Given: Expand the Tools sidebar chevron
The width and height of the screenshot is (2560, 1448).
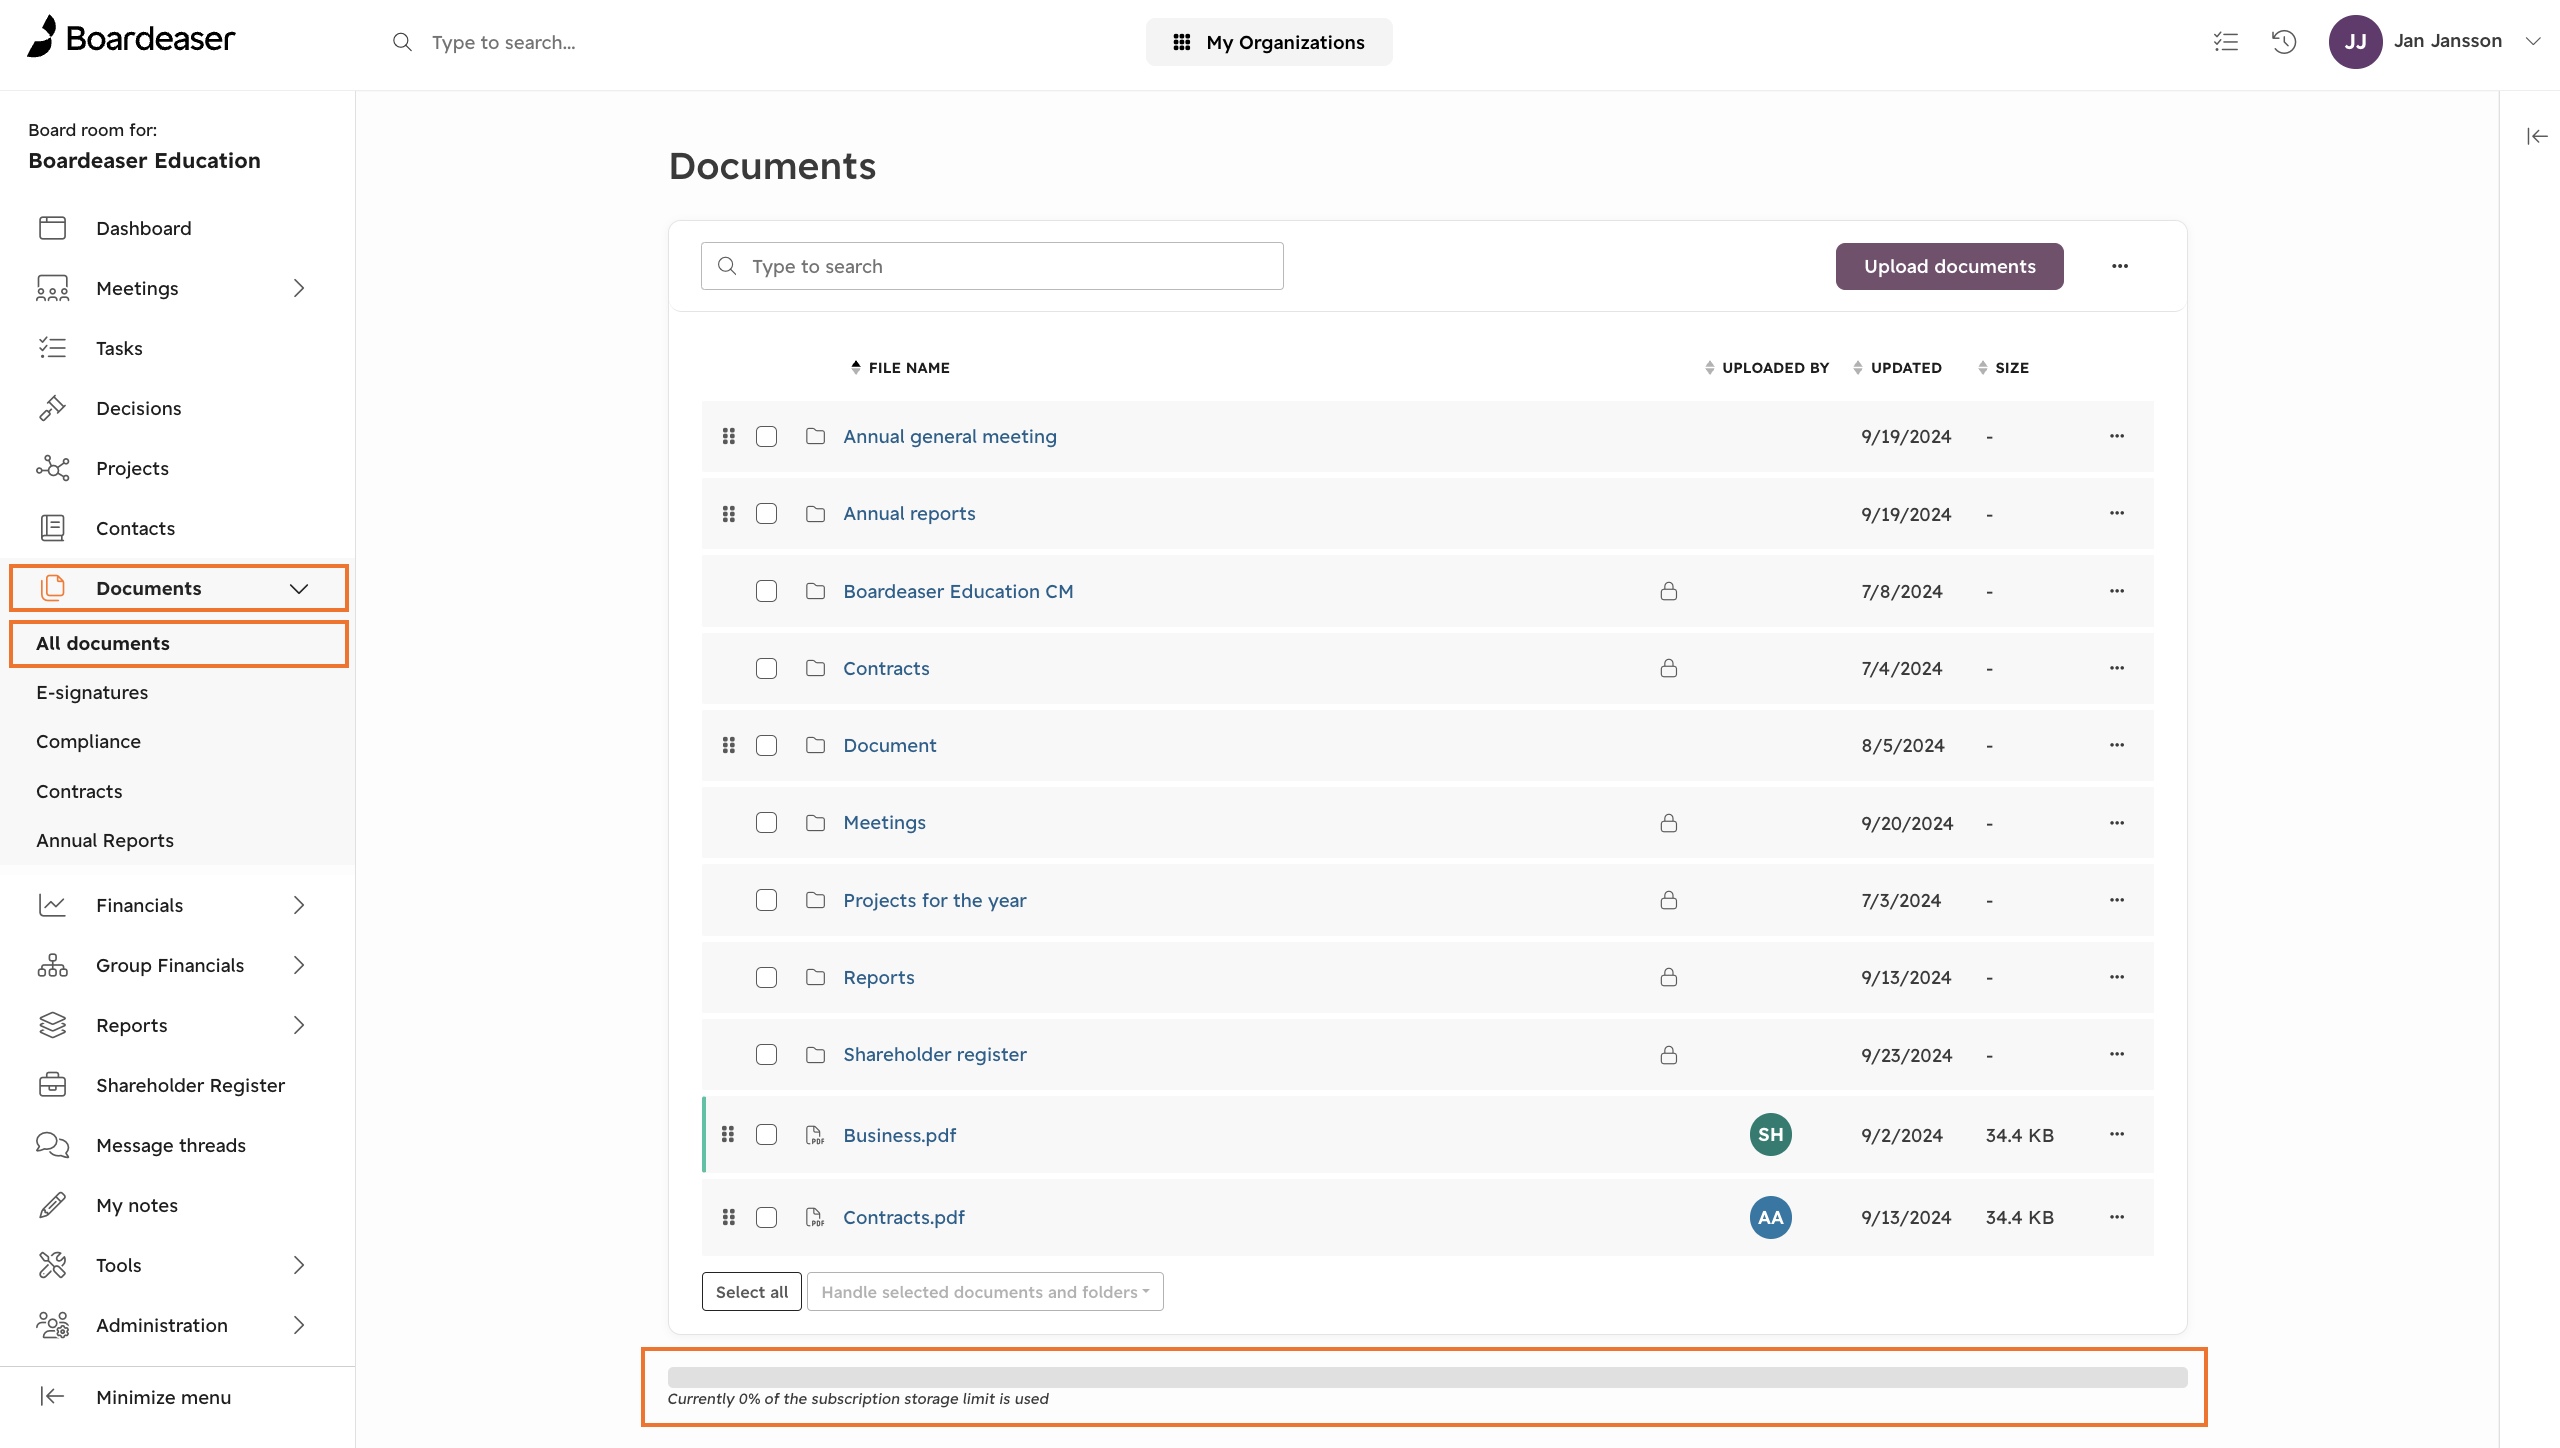Looking at the screenshot, I should pos(299,1265).
